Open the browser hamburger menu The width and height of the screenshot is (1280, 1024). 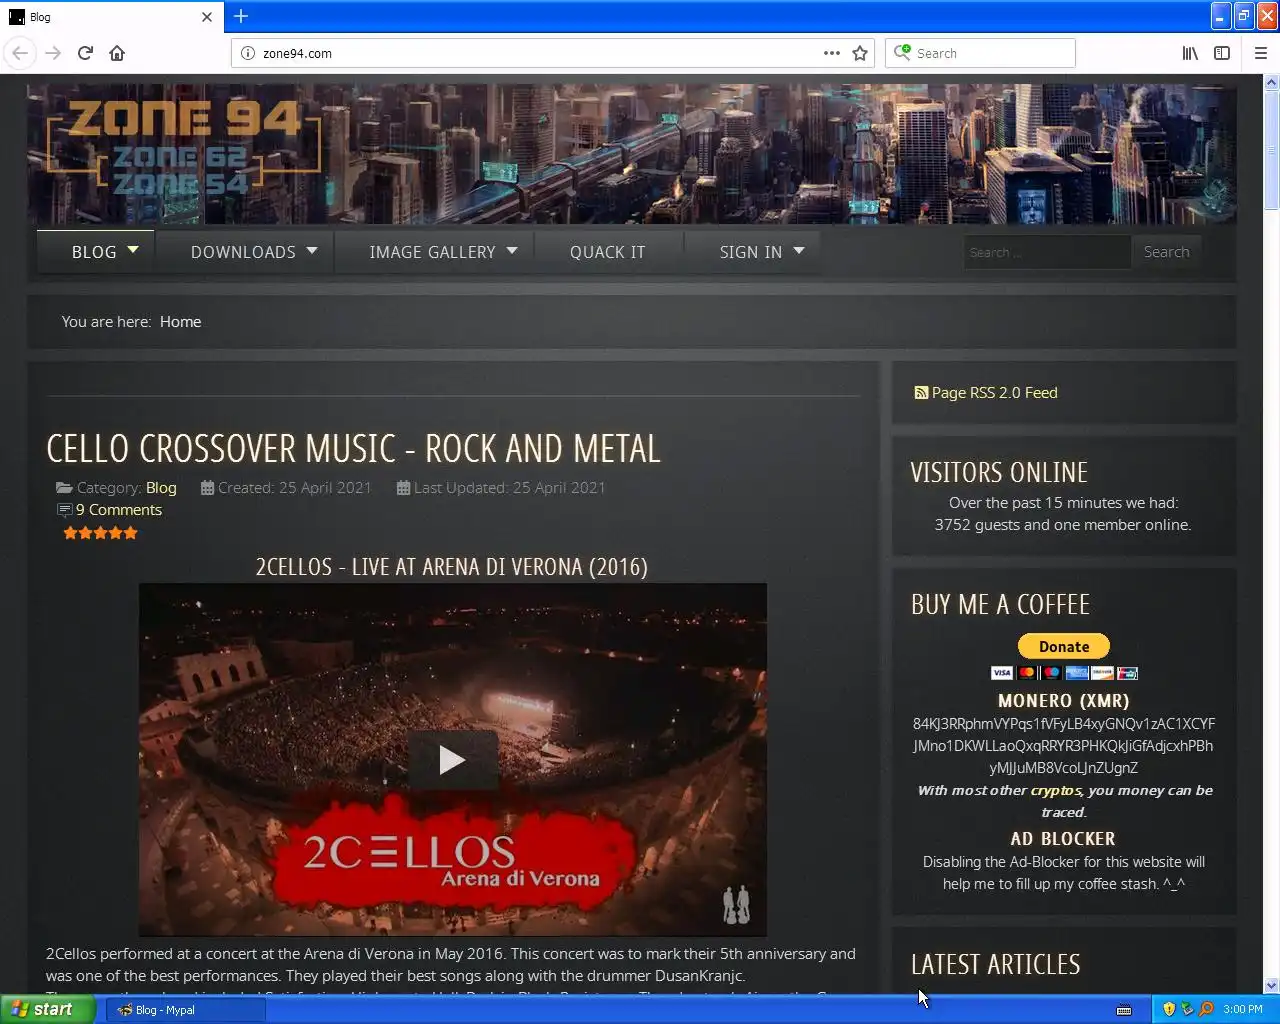coord(1261,53)
